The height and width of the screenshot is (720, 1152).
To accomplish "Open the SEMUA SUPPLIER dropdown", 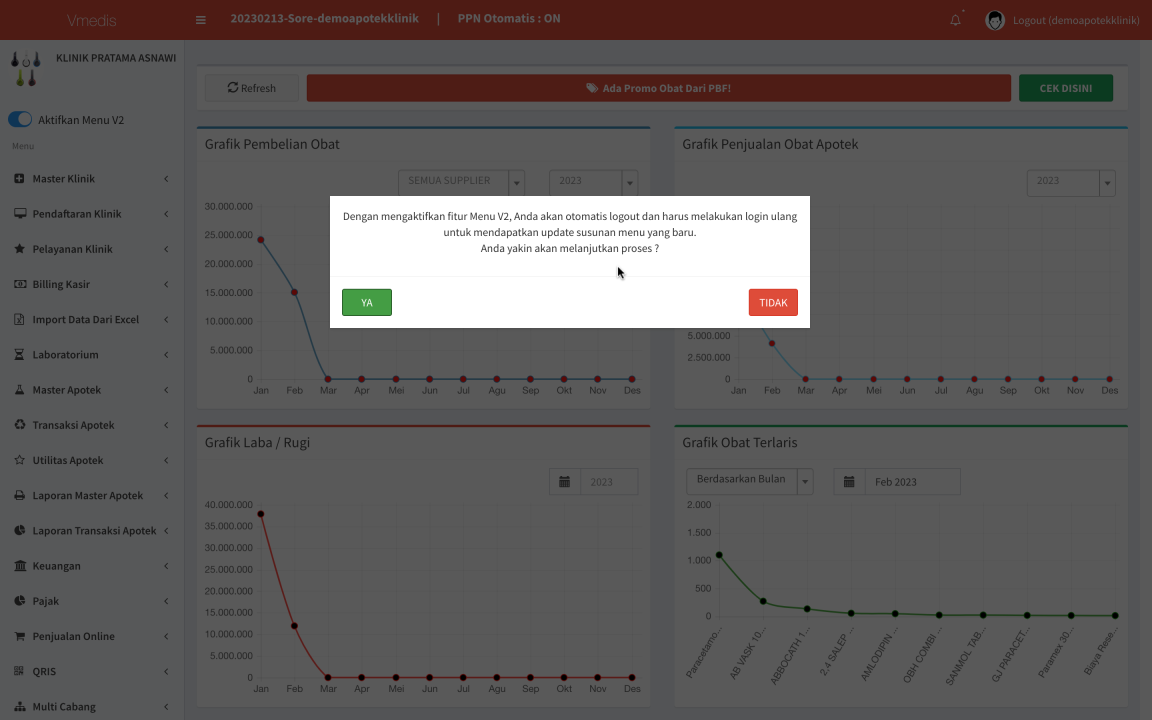I will 461,181.
